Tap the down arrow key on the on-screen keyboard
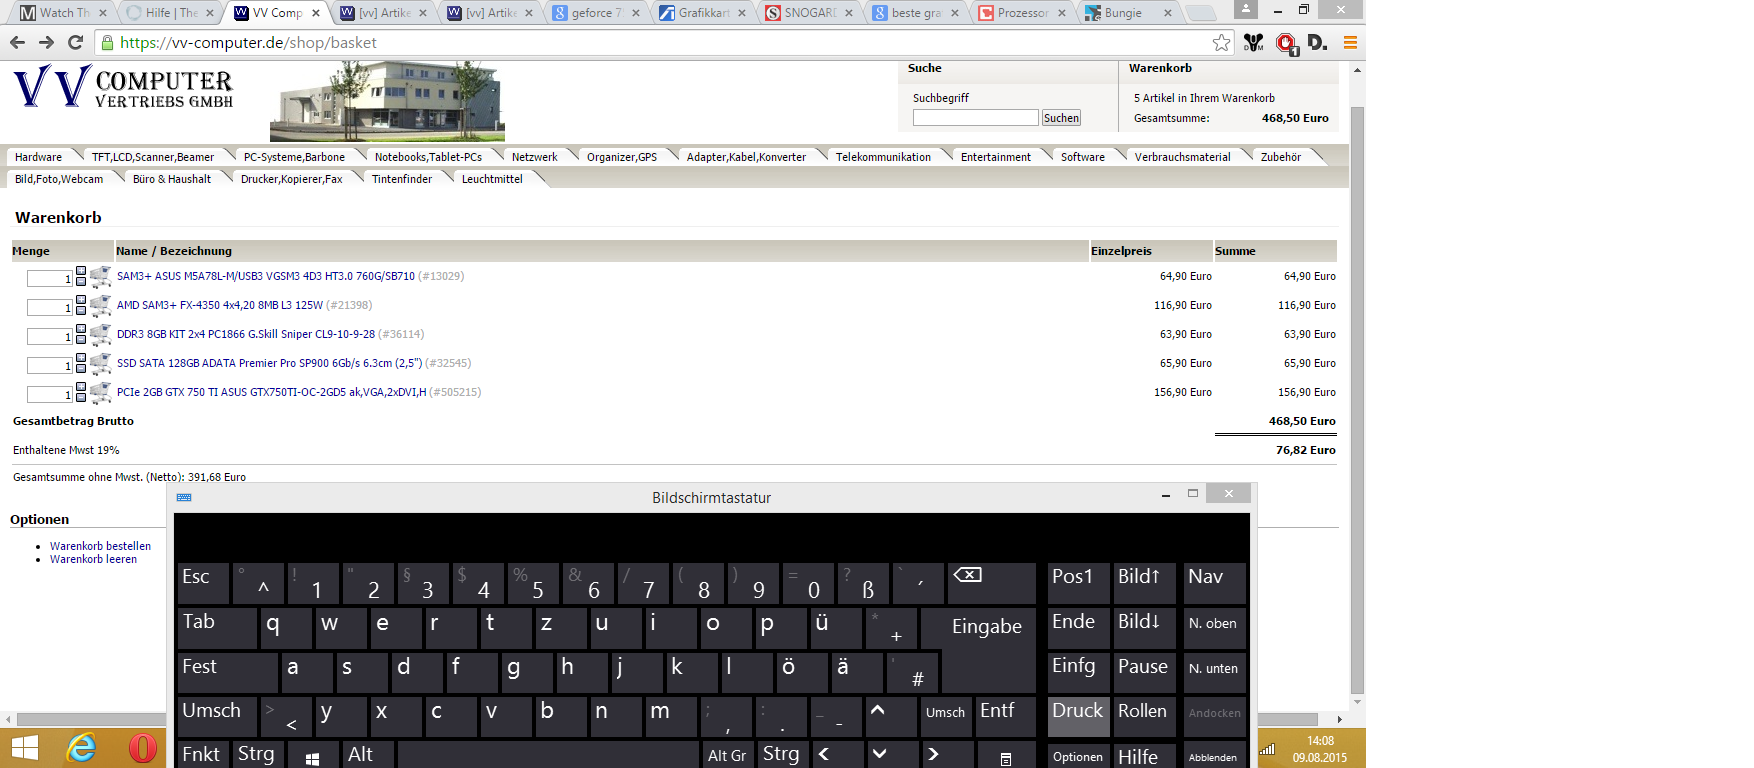This screenshot has width=1754, height=768. 892,754
